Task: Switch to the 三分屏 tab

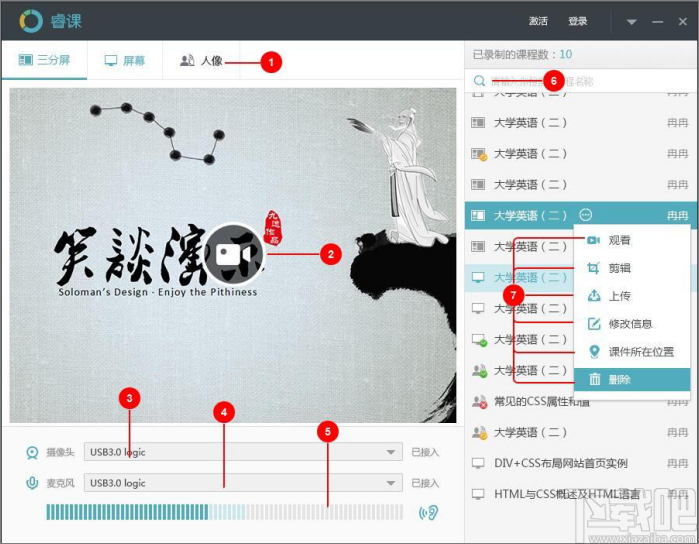Action: pyautogui.click(x=44, y=60)
